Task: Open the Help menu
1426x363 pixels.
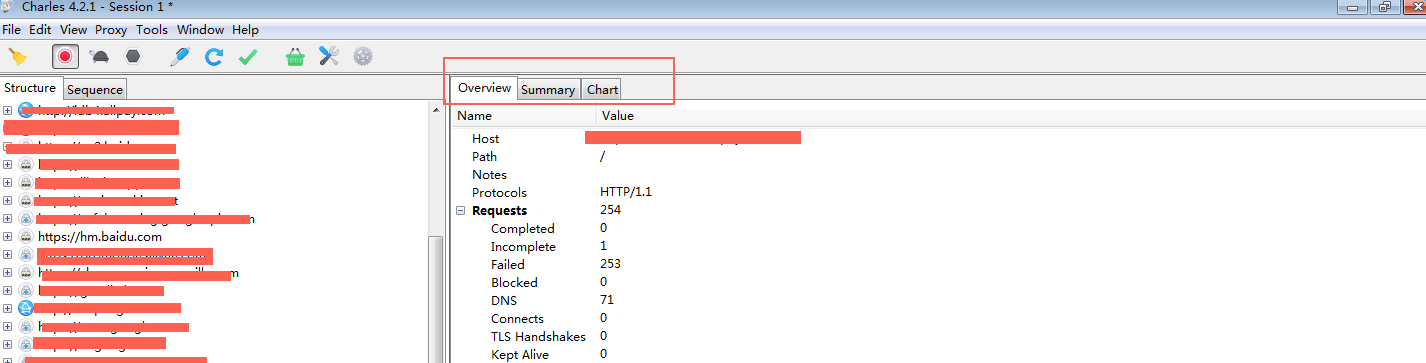Action: [245, 30]
